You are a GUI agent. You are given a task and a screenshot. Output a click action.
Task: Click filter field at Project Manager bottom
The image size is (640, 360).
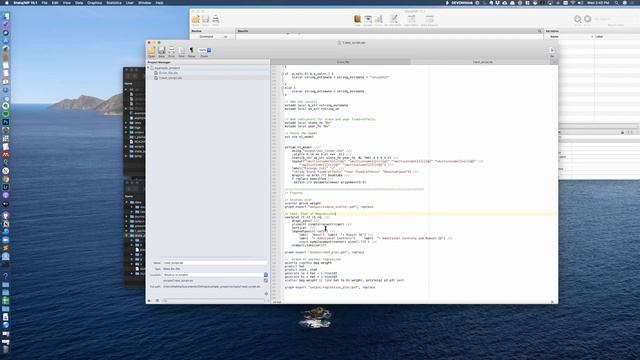point(214,300)
